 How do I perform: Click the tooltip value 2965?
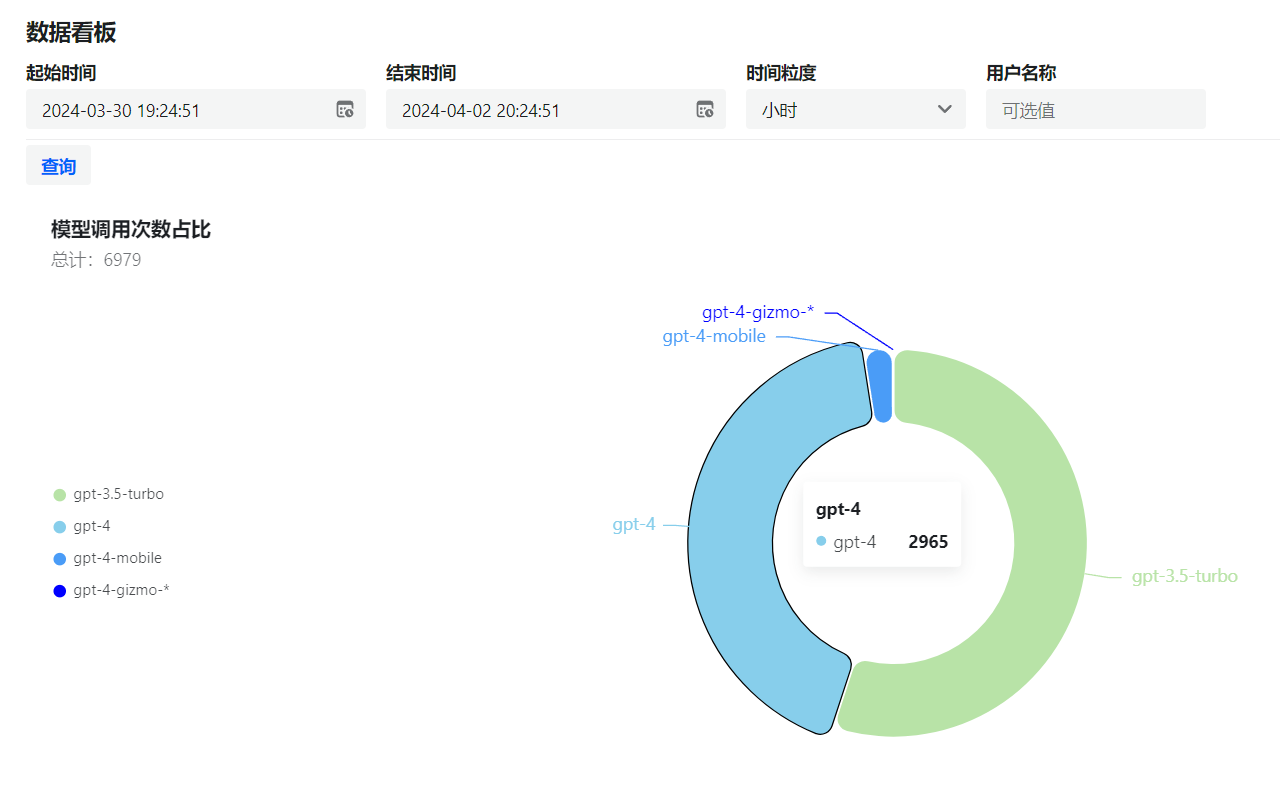point(928,542)
